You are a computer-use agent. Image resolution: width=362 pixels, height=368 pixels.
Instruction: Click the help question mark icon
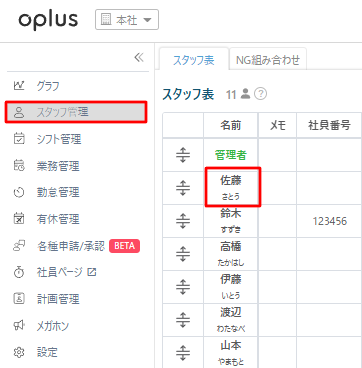point(261,94)
